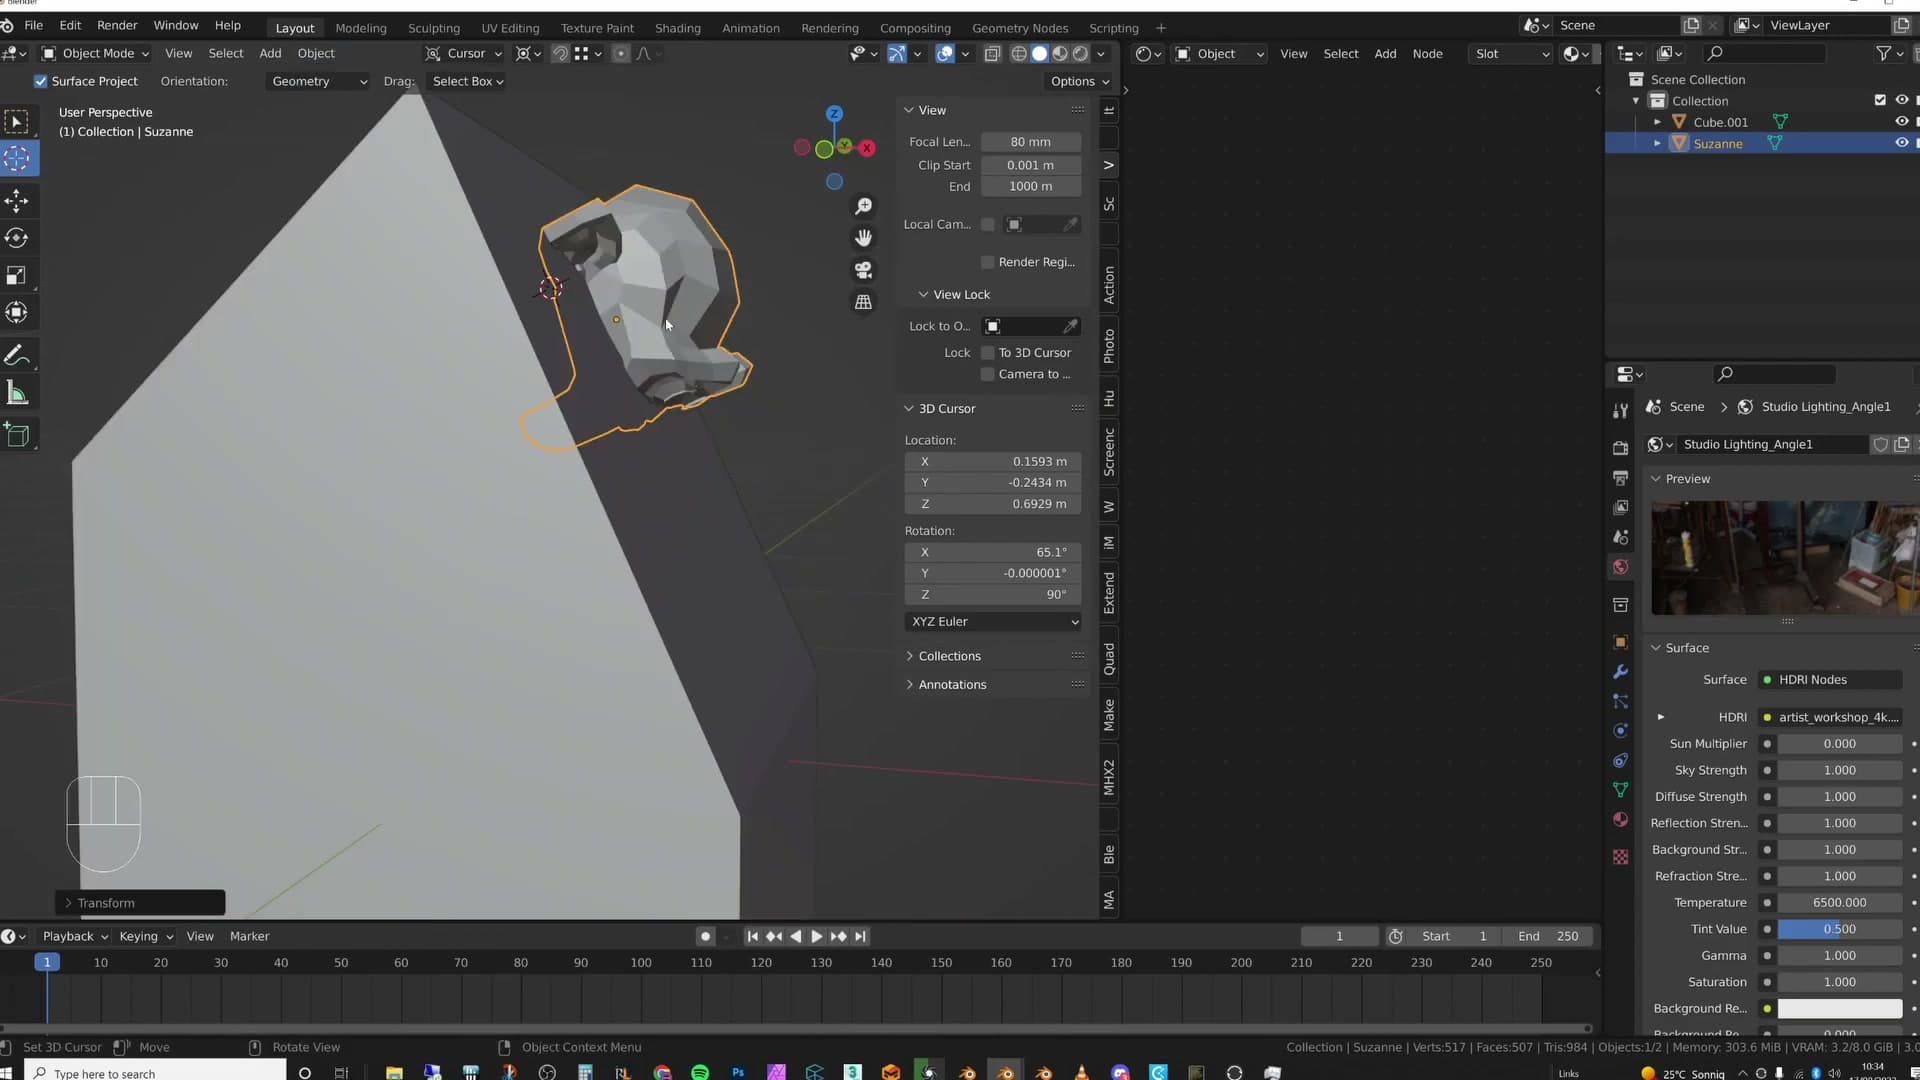Click the HDRI Nodes surface button
This screenshot has width=1920, height=1080.
pyautogui.click(x=1831, y=680)
